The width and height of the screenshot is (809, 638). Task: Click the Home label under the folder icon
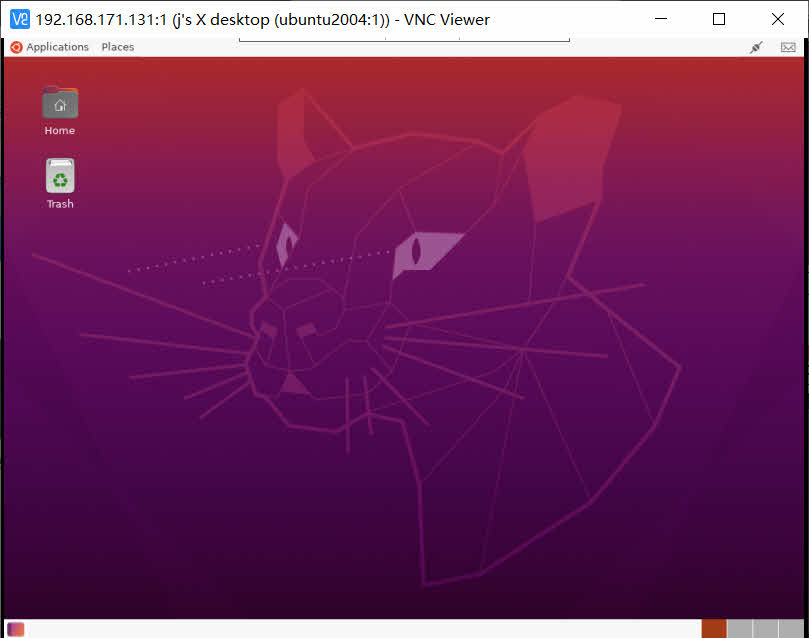tap(59, 130)
